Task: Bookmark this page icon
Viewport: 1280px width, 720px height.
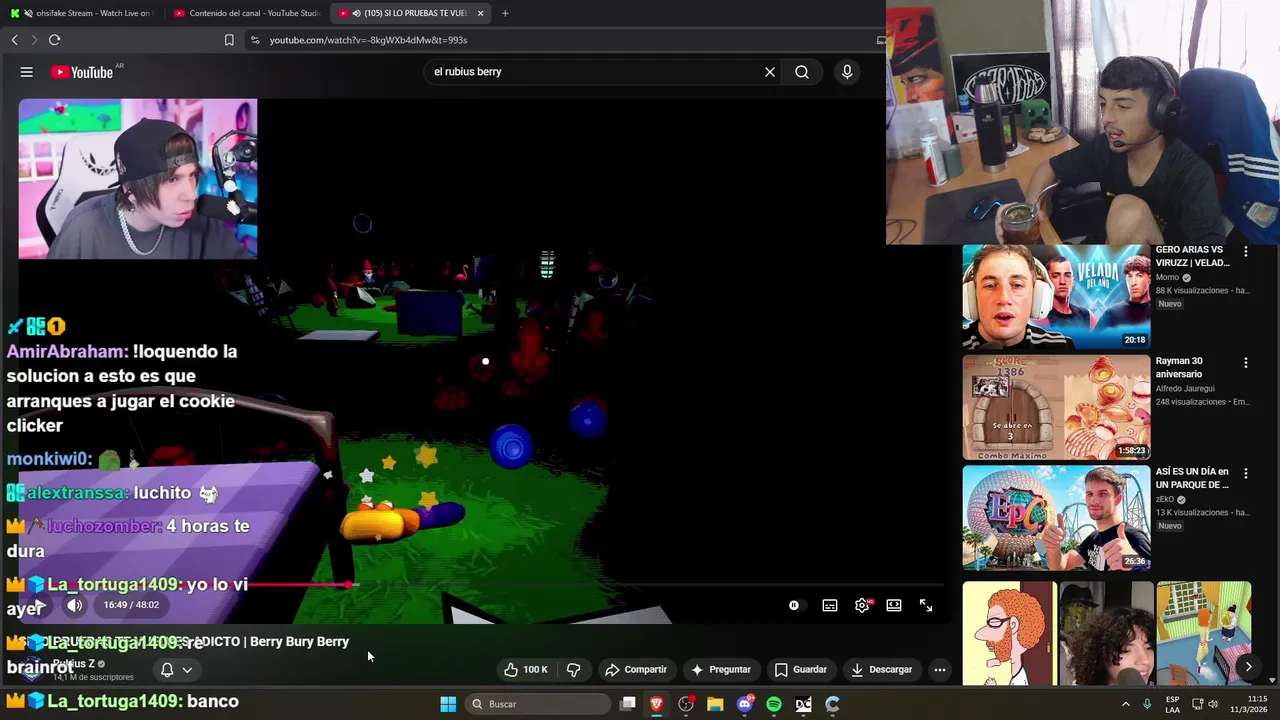Action: (x=229, y=40)
